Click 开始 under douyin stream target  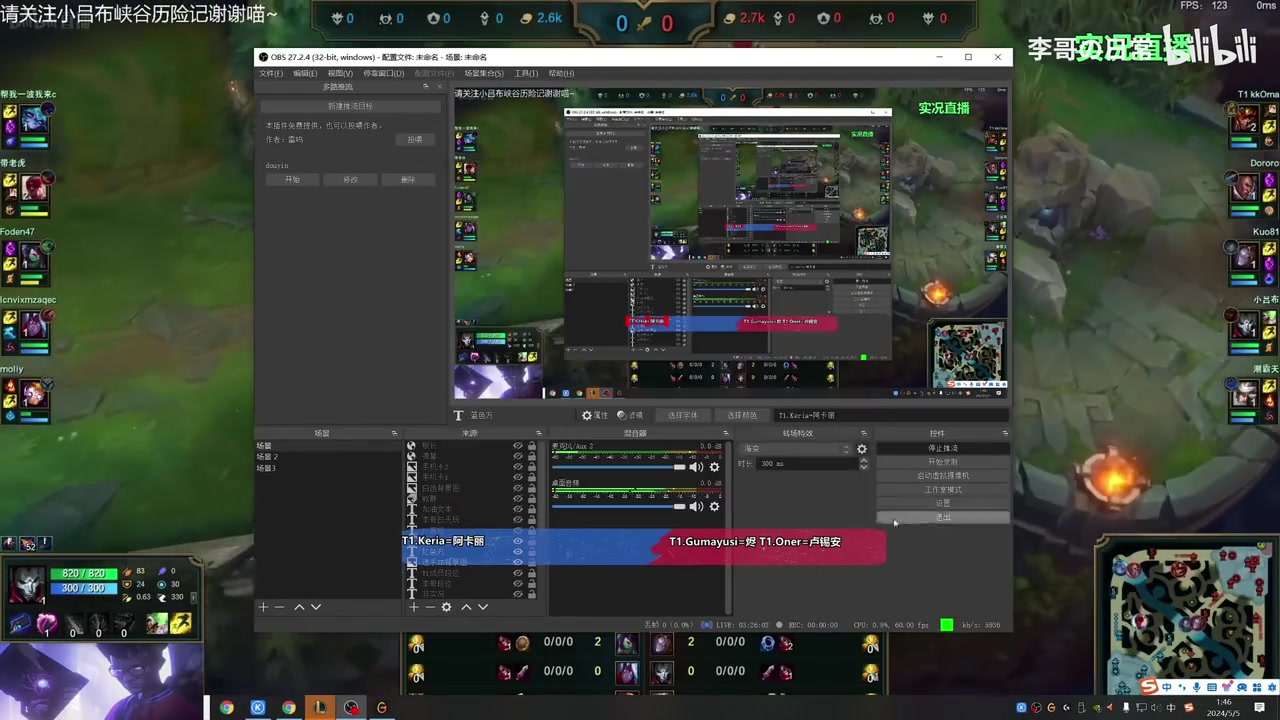[293, 179]
